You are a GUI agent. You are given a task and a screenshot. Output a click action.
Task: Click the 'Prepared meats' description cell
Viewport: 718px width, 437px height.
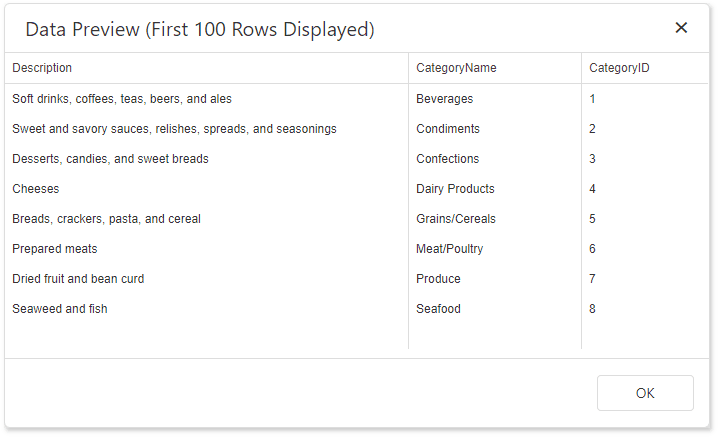point(55,249)
